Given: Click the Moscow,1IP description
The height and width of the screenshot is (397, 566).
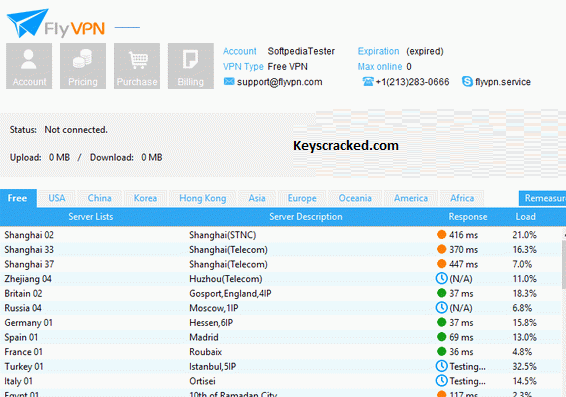Looking at the screenshot, I should [x=214, y=308].
